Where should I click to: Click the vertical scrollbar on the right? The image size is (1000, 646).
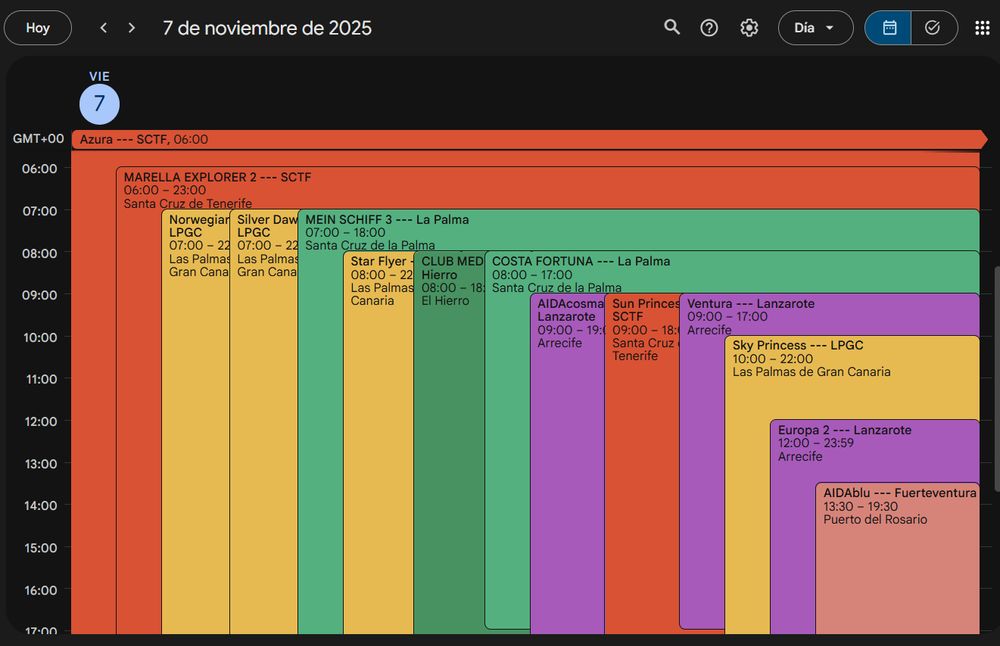996,379
